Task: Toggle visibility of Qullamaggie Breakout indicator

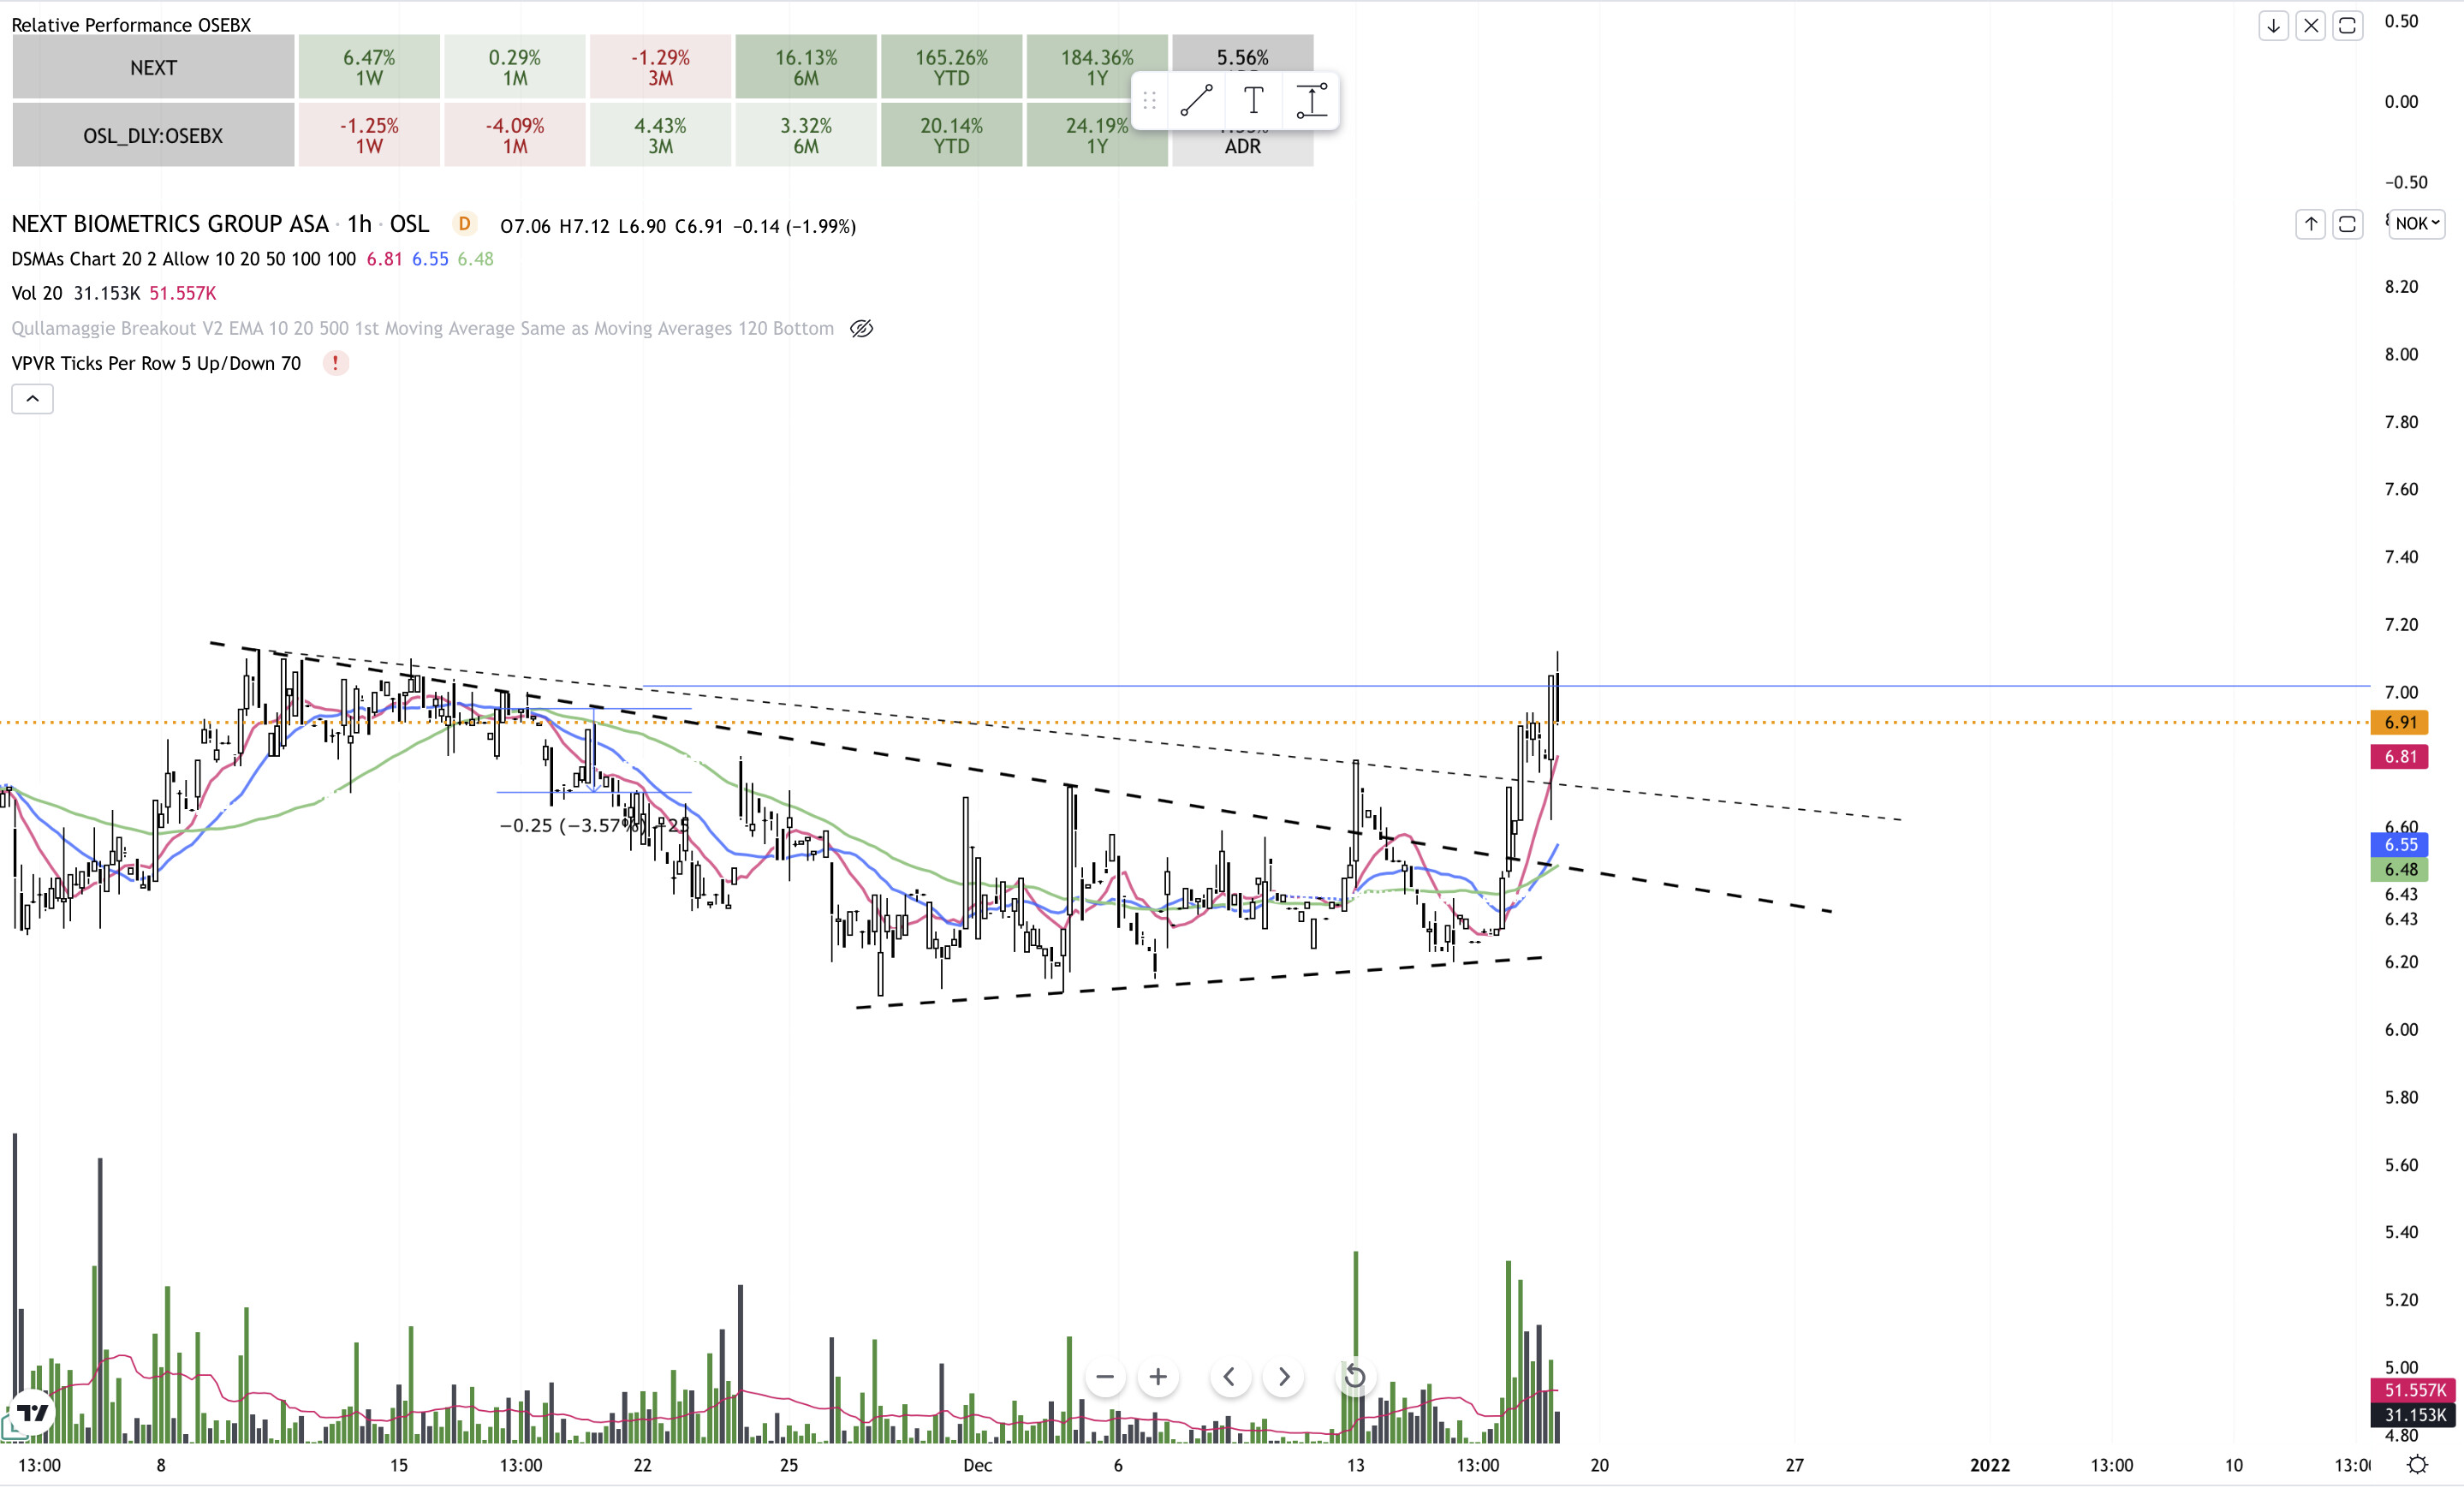Action: tap(861, 329)
